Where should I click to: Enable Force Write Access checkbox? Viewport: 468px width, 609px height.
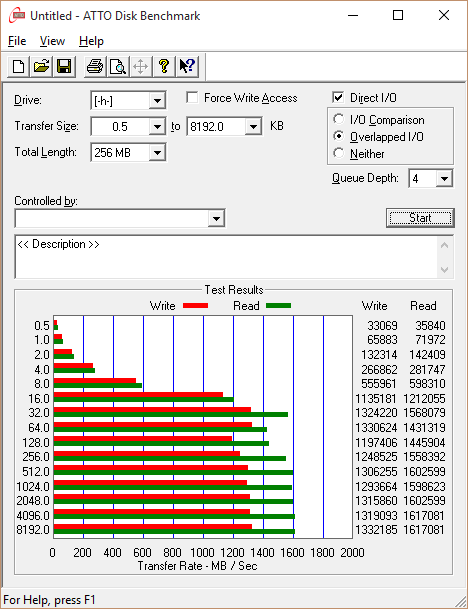click(x=192, y=97)
